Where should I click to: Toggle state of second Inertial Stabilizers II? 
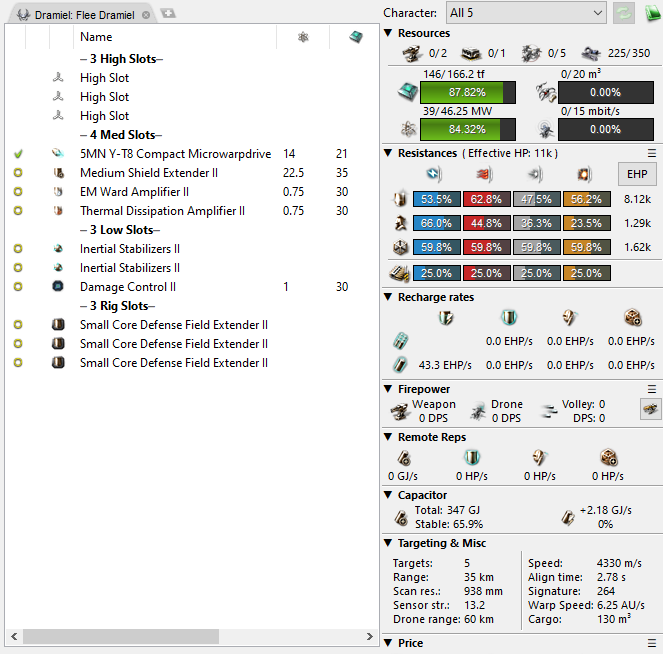18,268
